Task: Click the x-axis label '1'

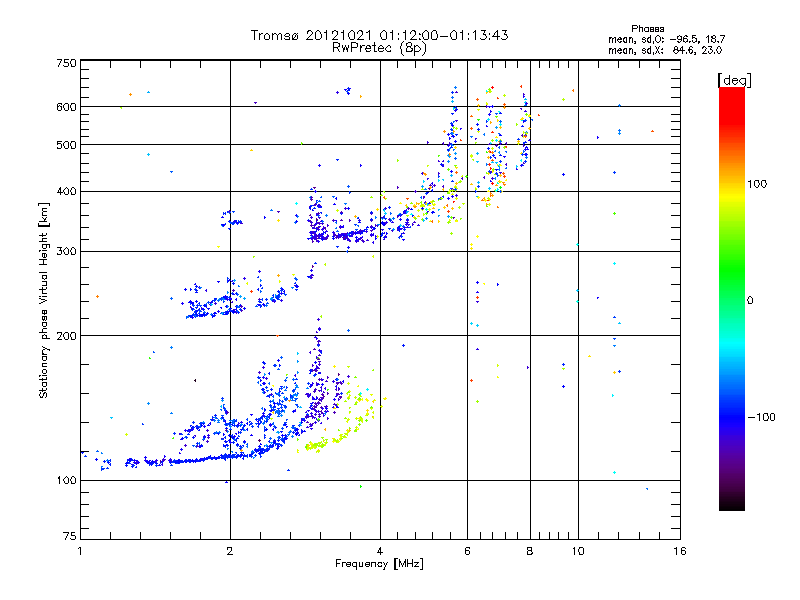Action: pyautogui.click(x=80, y=551)
